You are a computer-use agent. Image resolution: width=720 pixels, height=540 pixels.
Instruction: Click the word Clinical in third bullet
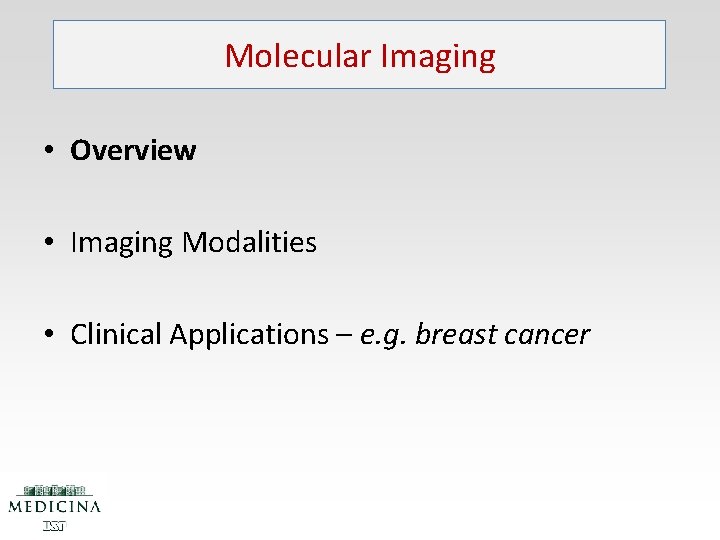tap(116, 333)
